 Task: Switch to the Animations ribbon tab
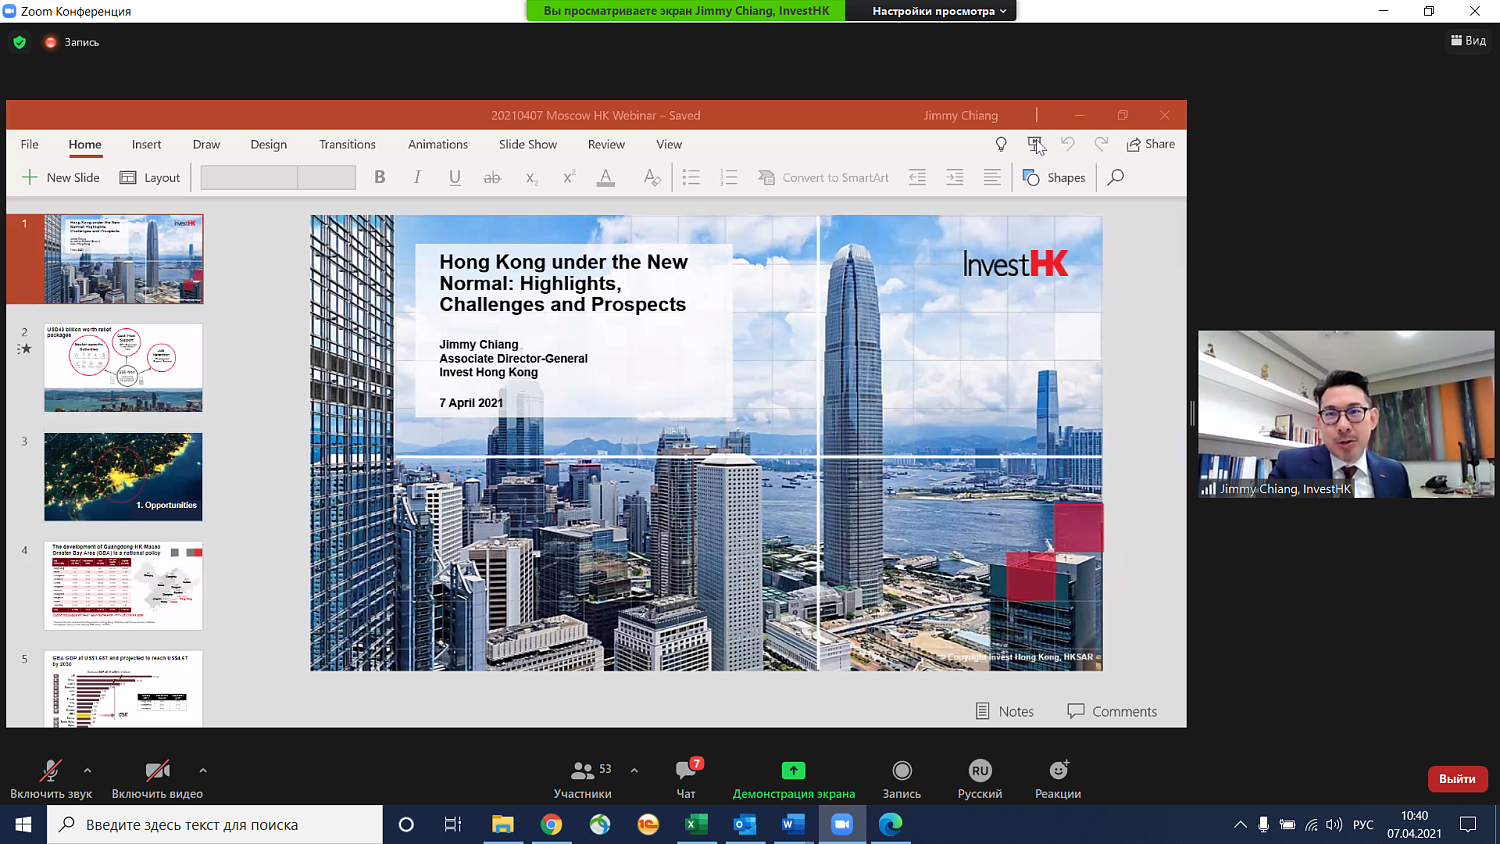[x=438, y=144]
